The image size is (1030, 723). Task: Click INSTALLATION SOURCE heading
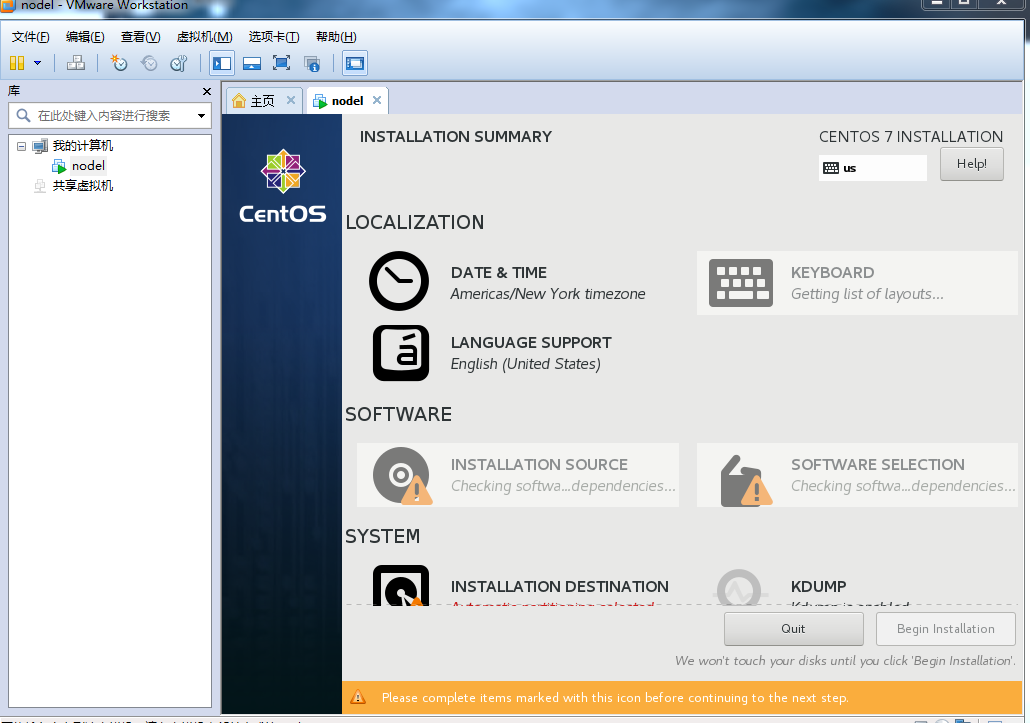pyautogui.click(x=539, y=464)
